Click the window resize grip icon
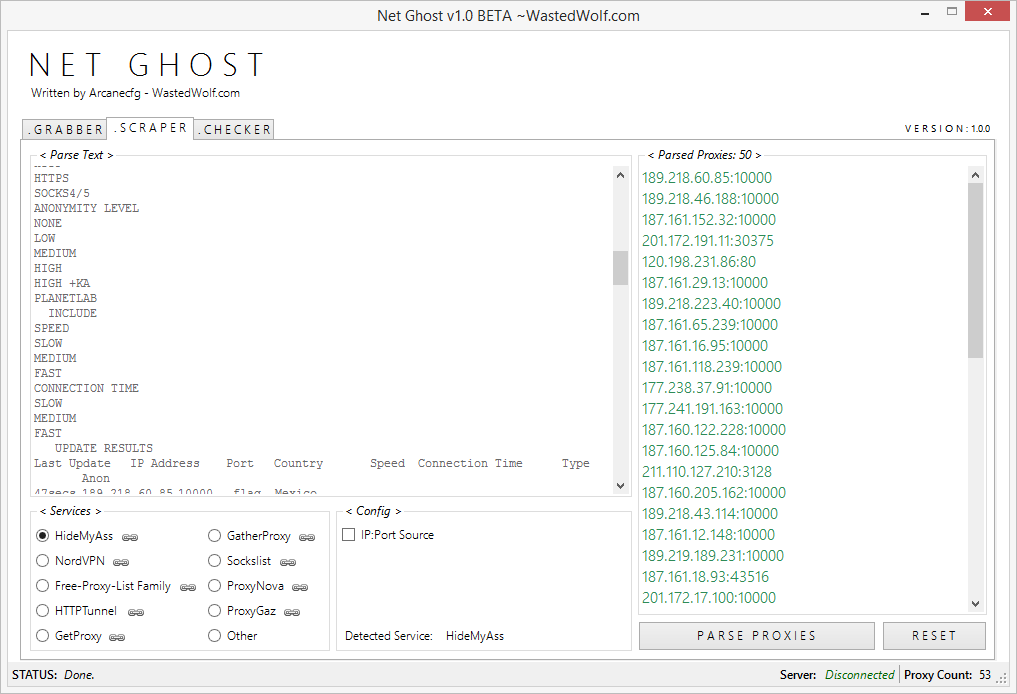Viewport: 1017px width, 694px height. [x=1002, y=678]
